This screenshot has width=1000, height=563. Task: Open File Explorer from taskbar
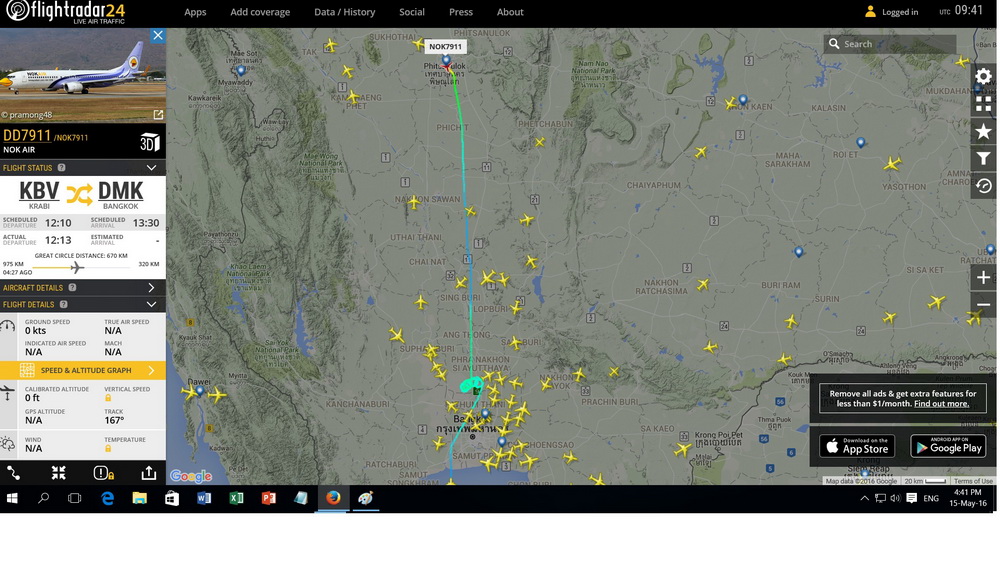(140, 498)
